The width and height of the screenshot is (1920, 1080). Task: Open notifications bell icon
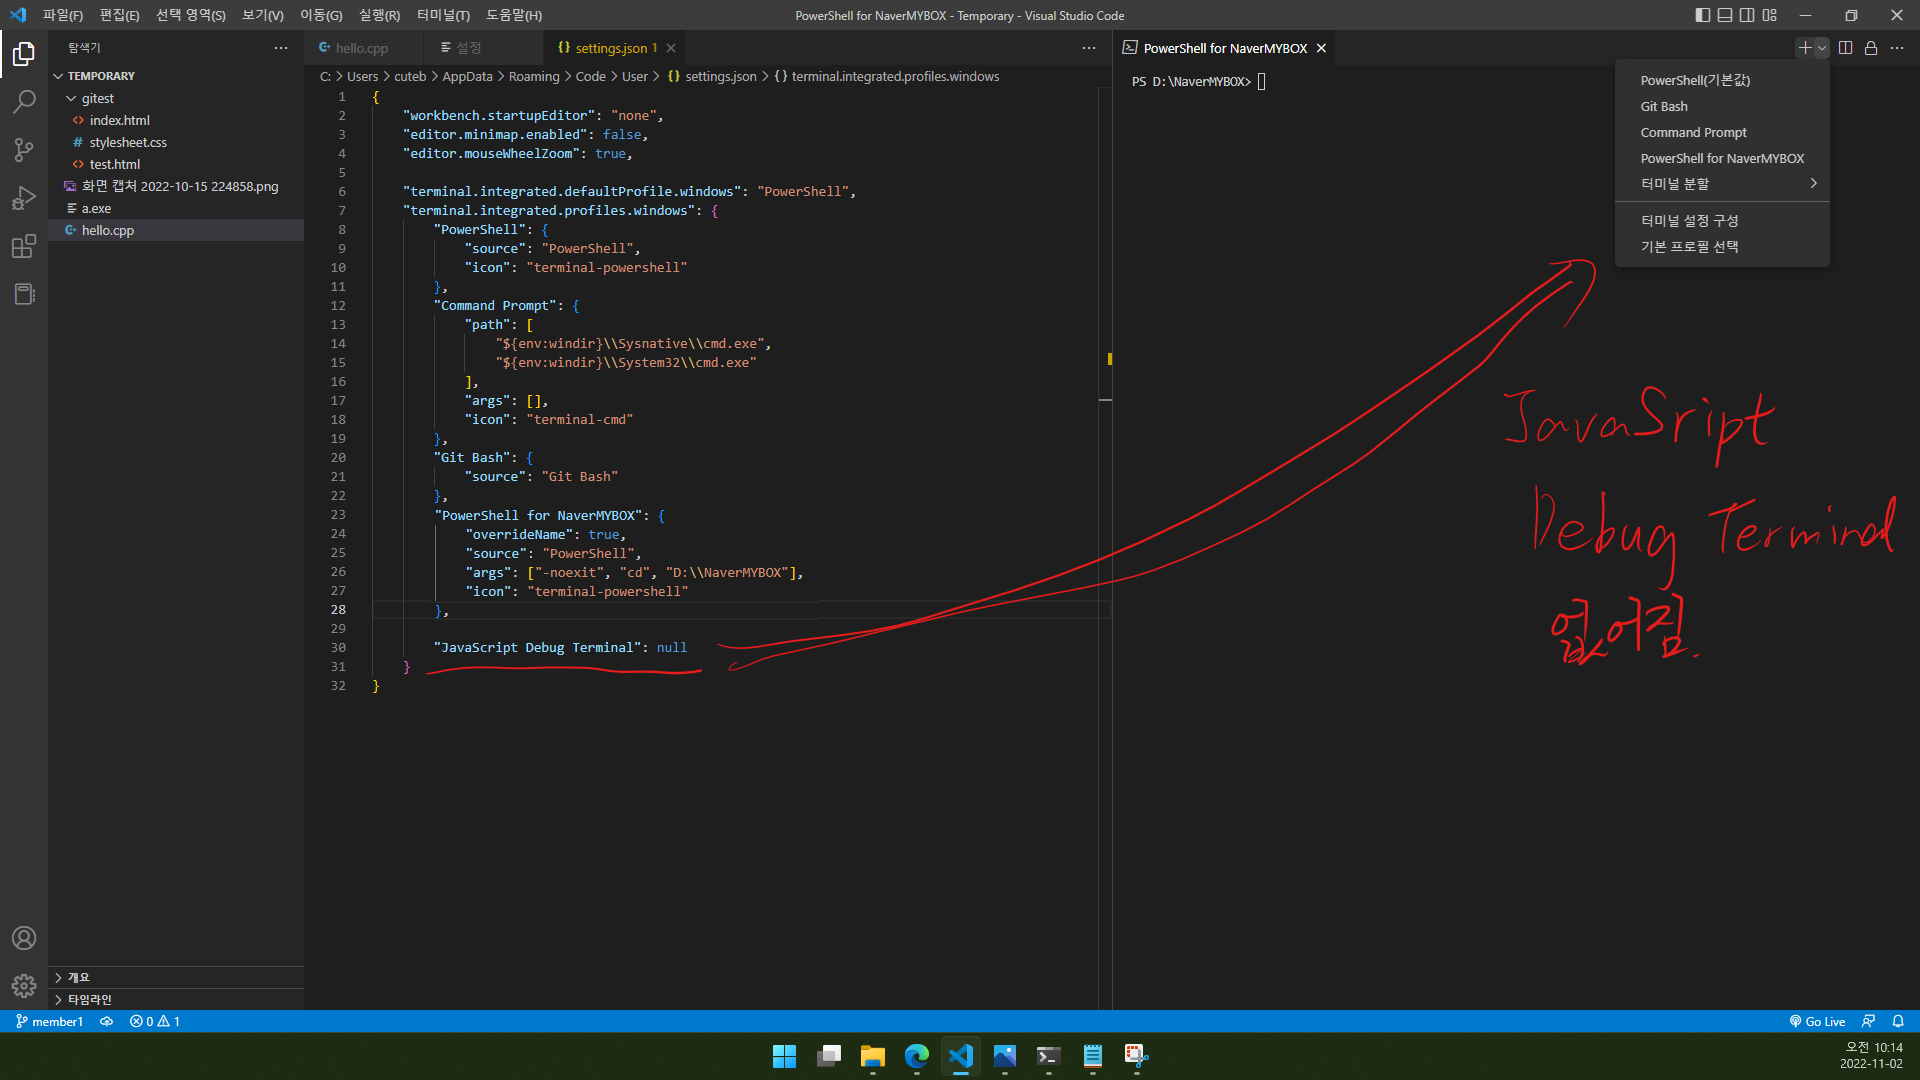1898,1021
